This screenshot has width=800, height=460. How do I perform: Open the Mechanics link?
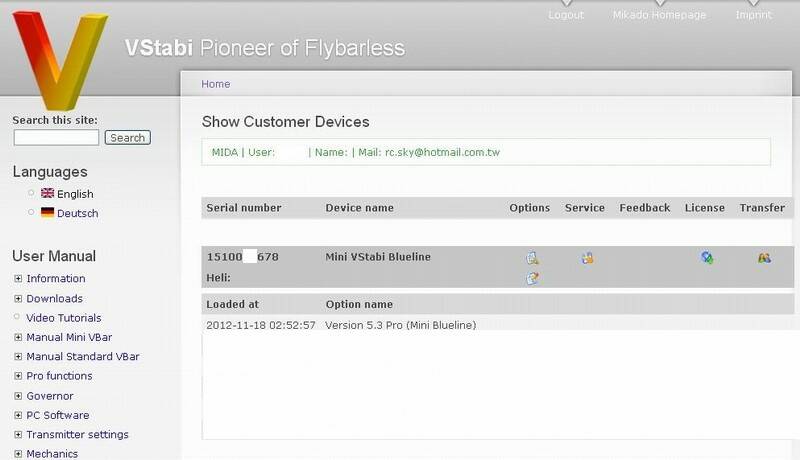(x=52, y=453)
